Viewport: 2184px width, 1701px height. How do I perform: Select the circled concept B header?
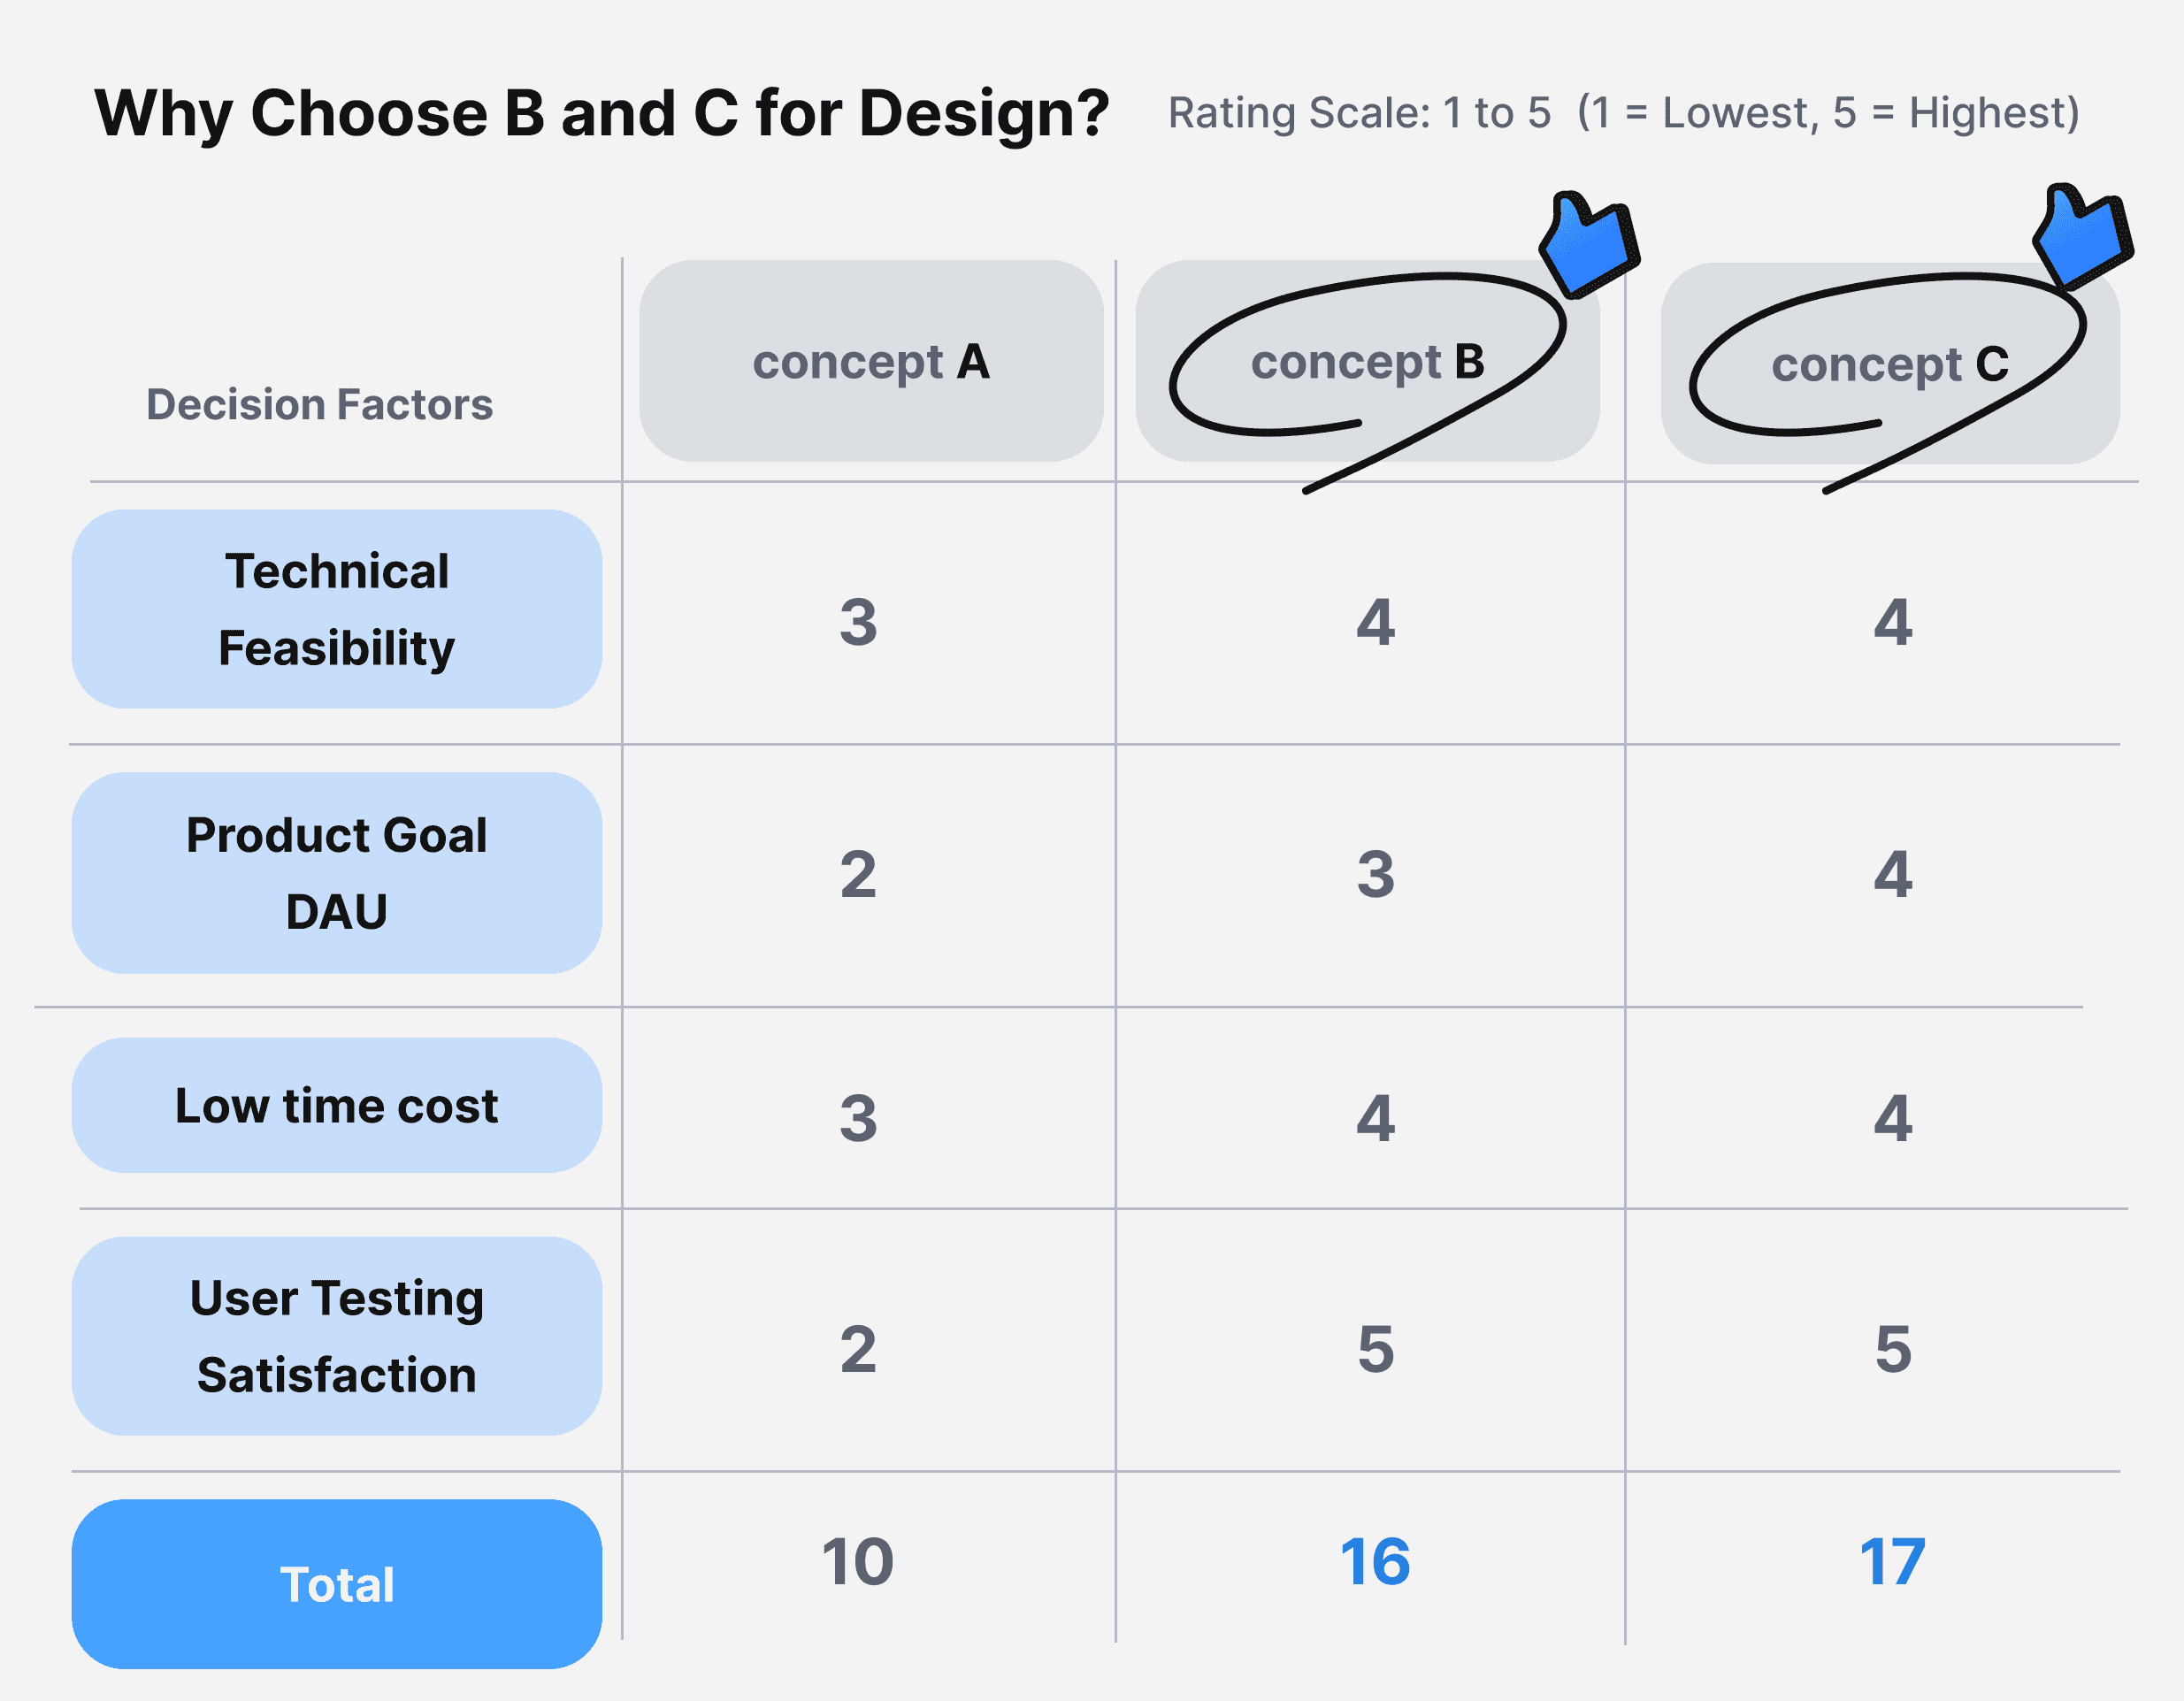[1367, 361]
